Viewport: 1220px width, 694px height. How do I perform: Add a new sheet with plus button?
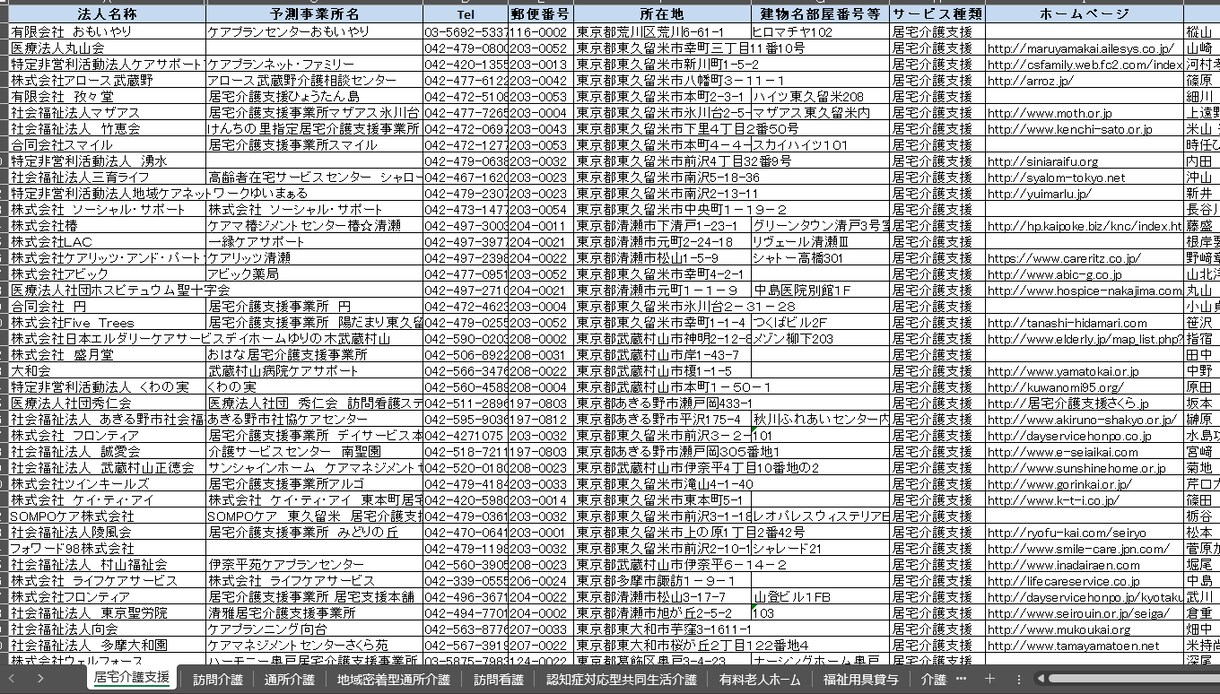(x=990, y=679)
